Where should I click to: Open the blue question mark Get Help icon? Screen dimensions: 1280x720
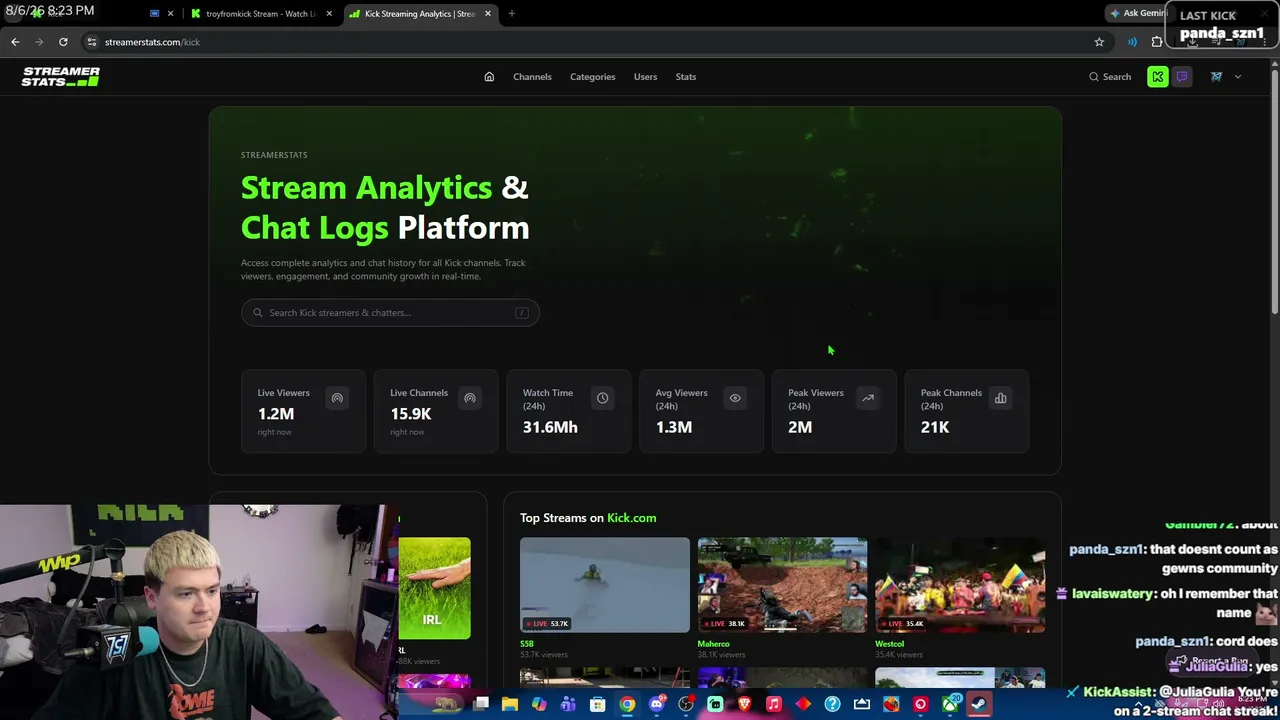(833, 705)
